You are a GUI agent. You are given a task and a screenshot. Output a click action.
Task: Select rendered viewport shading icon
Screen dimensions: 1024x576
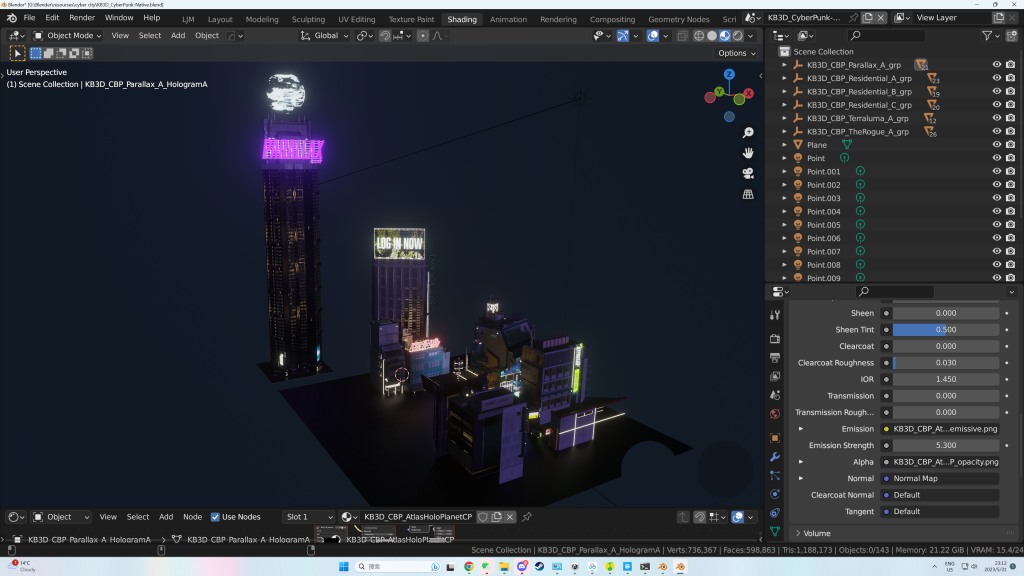tap(738, 36)
